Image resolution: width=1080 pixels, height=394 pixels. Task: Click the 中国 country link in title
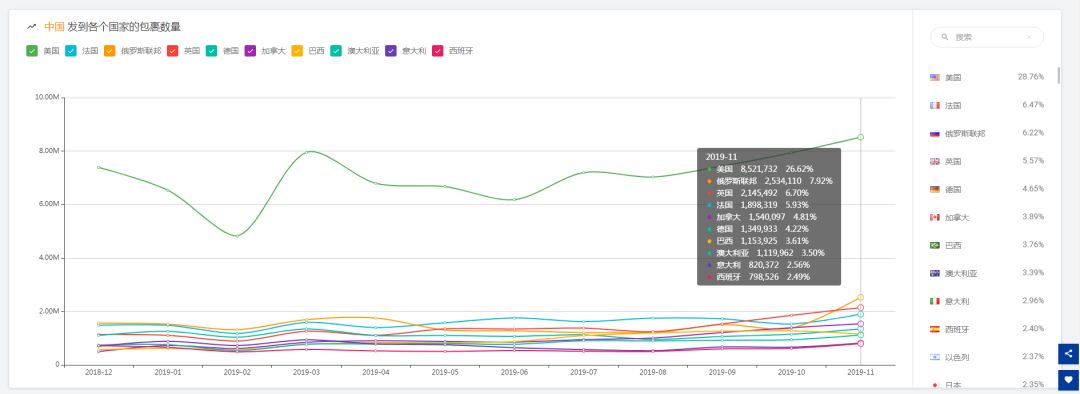54,27
